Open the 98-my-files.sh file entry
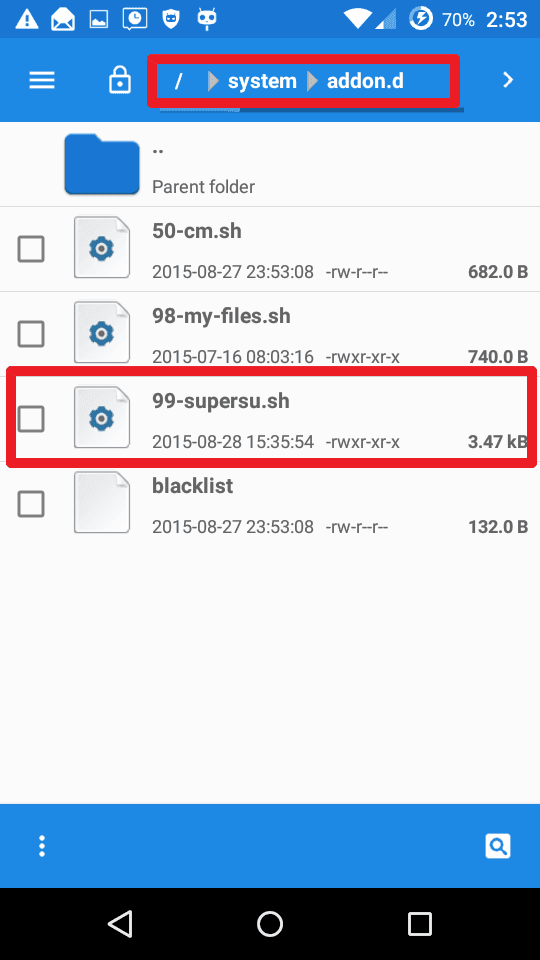 tap(270, 334)
